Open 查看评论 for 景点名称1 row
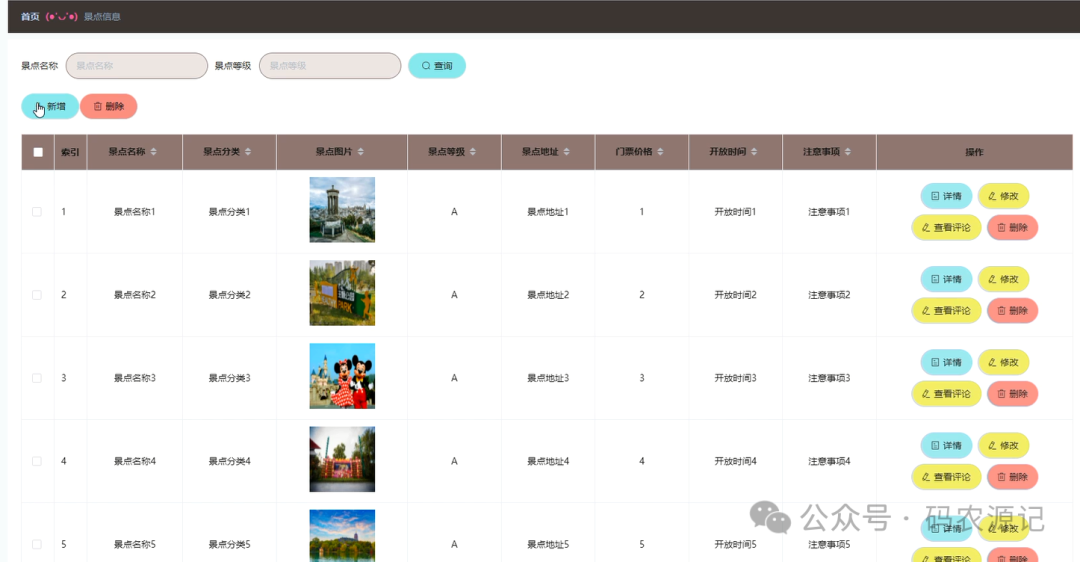 tap(946, 227)
